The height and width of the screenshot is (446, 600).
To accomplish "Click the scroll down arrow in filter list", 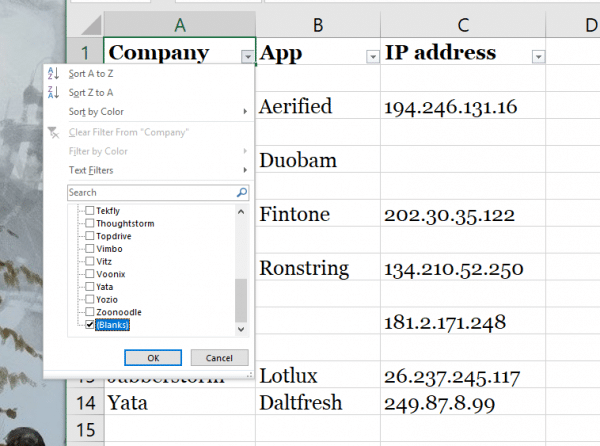I will (240, 328).
